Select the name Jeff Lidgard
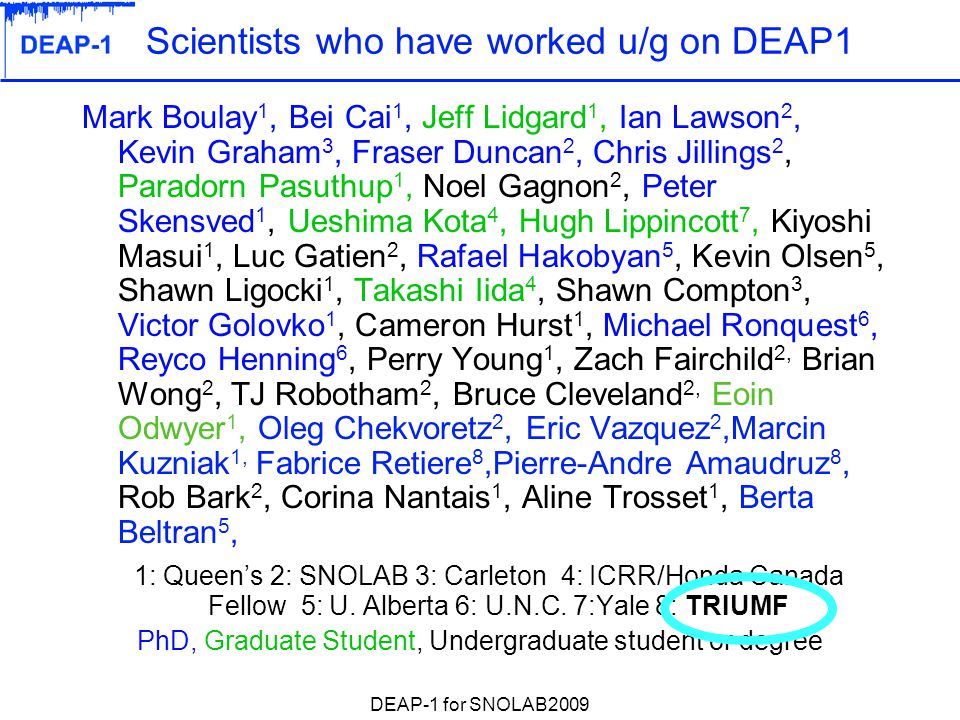Screen dimensions: 960x720 (504, 118)
